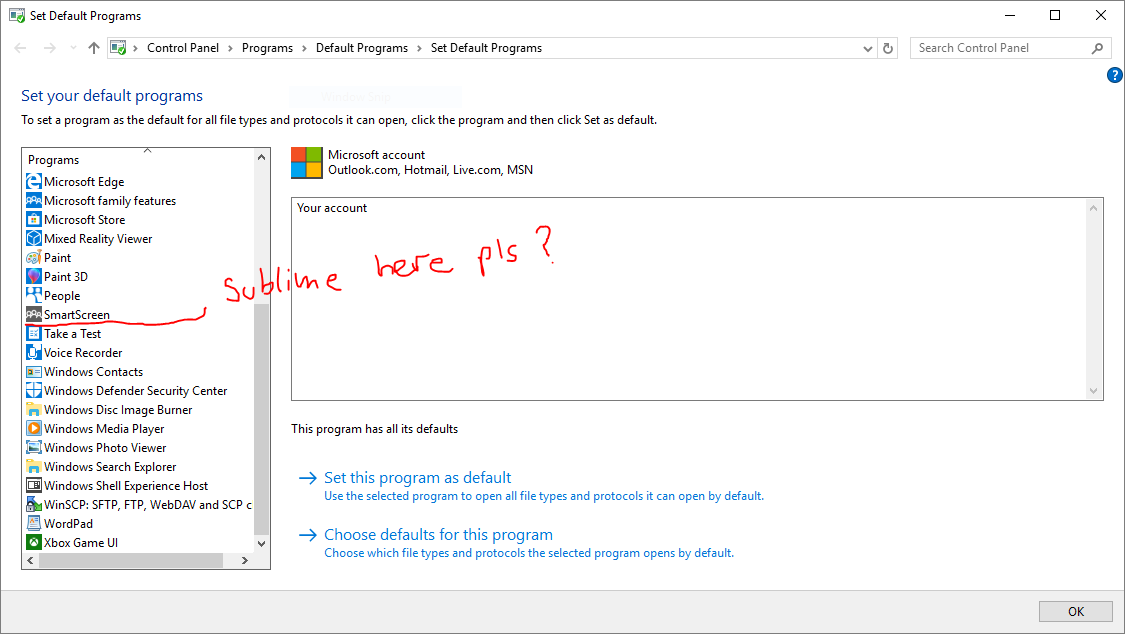Expand the chevron after Default Programs breadcrumb
This screenshot has height=634, width=1125.
tap(419, 48)
